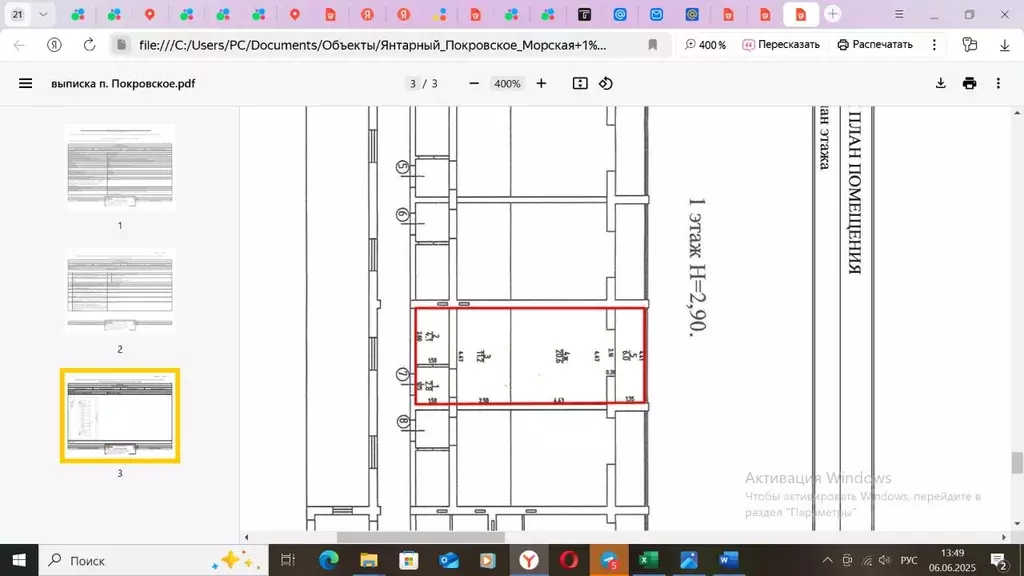Screen dimensions: 1024x576
Task: Click the page number field showing 3
Action: pyautogui.click(x=412, y=84)
